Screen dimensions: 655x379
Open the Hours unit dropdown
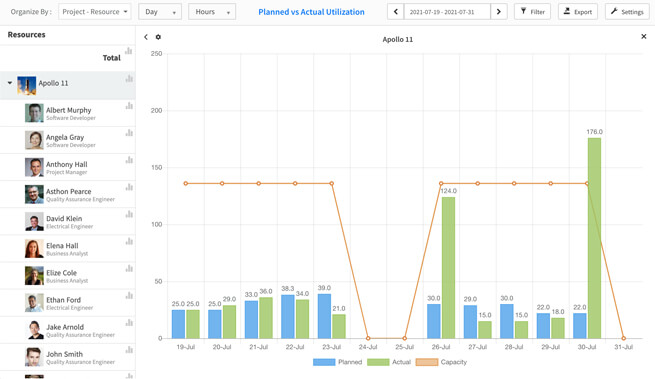tap(212, 12)
